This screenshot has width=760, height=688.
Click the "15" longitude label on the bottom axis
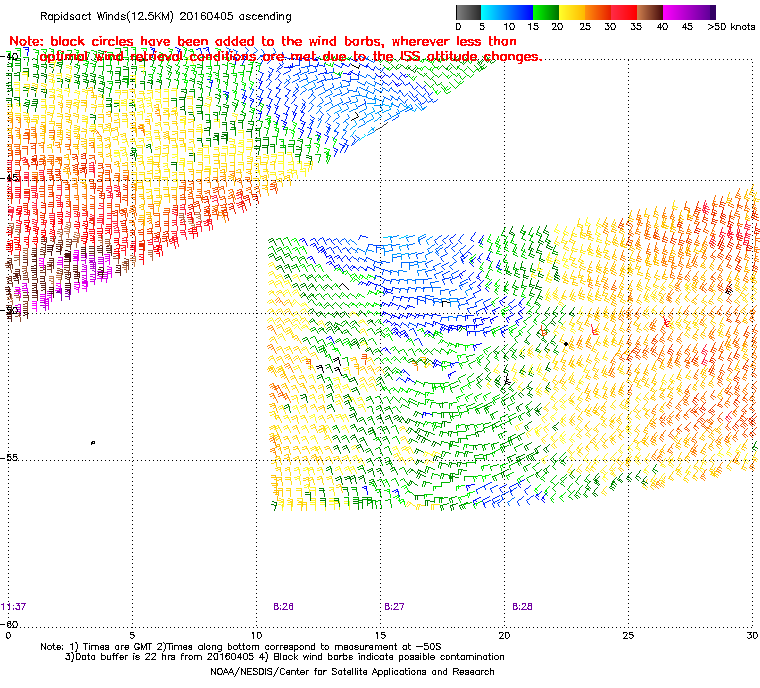(380, 636)
